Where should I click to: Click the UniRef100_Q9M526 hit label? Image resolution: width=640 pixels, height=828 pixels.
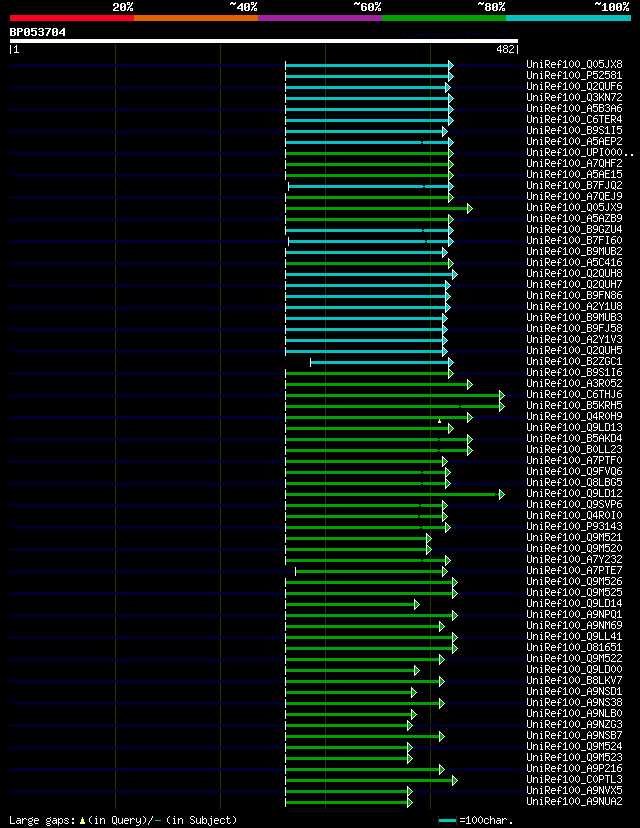pyautogui.click(x=574, y=582)
